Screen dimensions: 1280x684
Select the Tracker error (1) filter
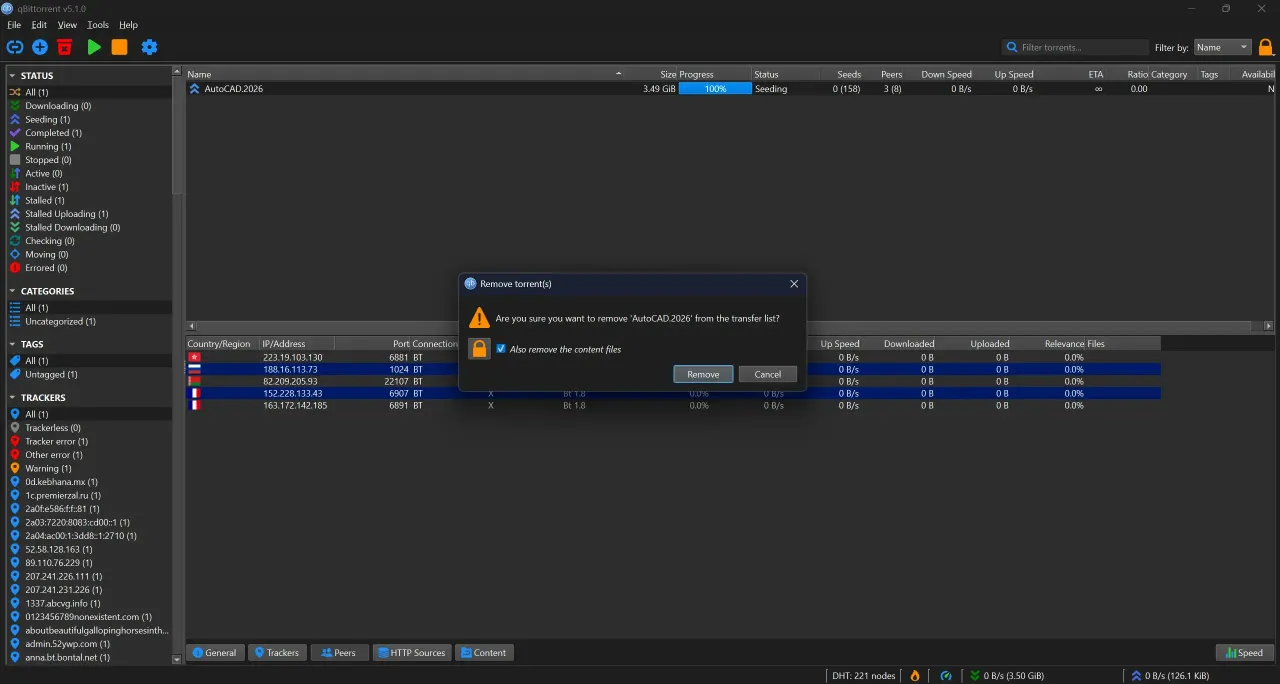pos(56,441)
